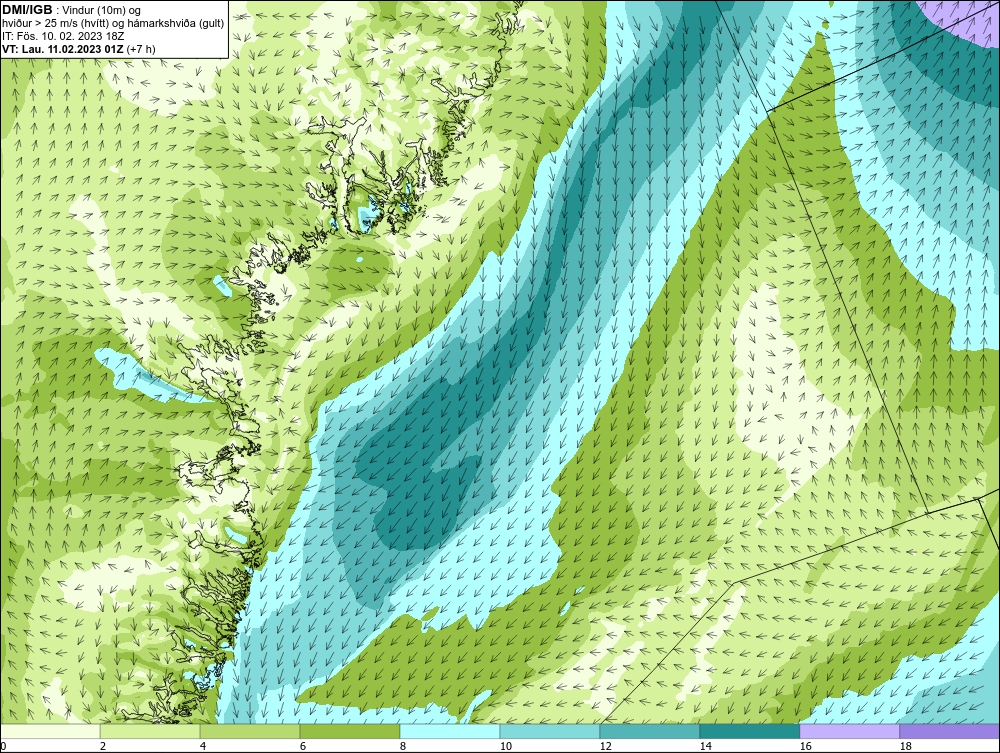Click the 0–2 m/s legend color swatch
Image resolution: width=1000 pixels, height=753 pixels.
point(50,731)
